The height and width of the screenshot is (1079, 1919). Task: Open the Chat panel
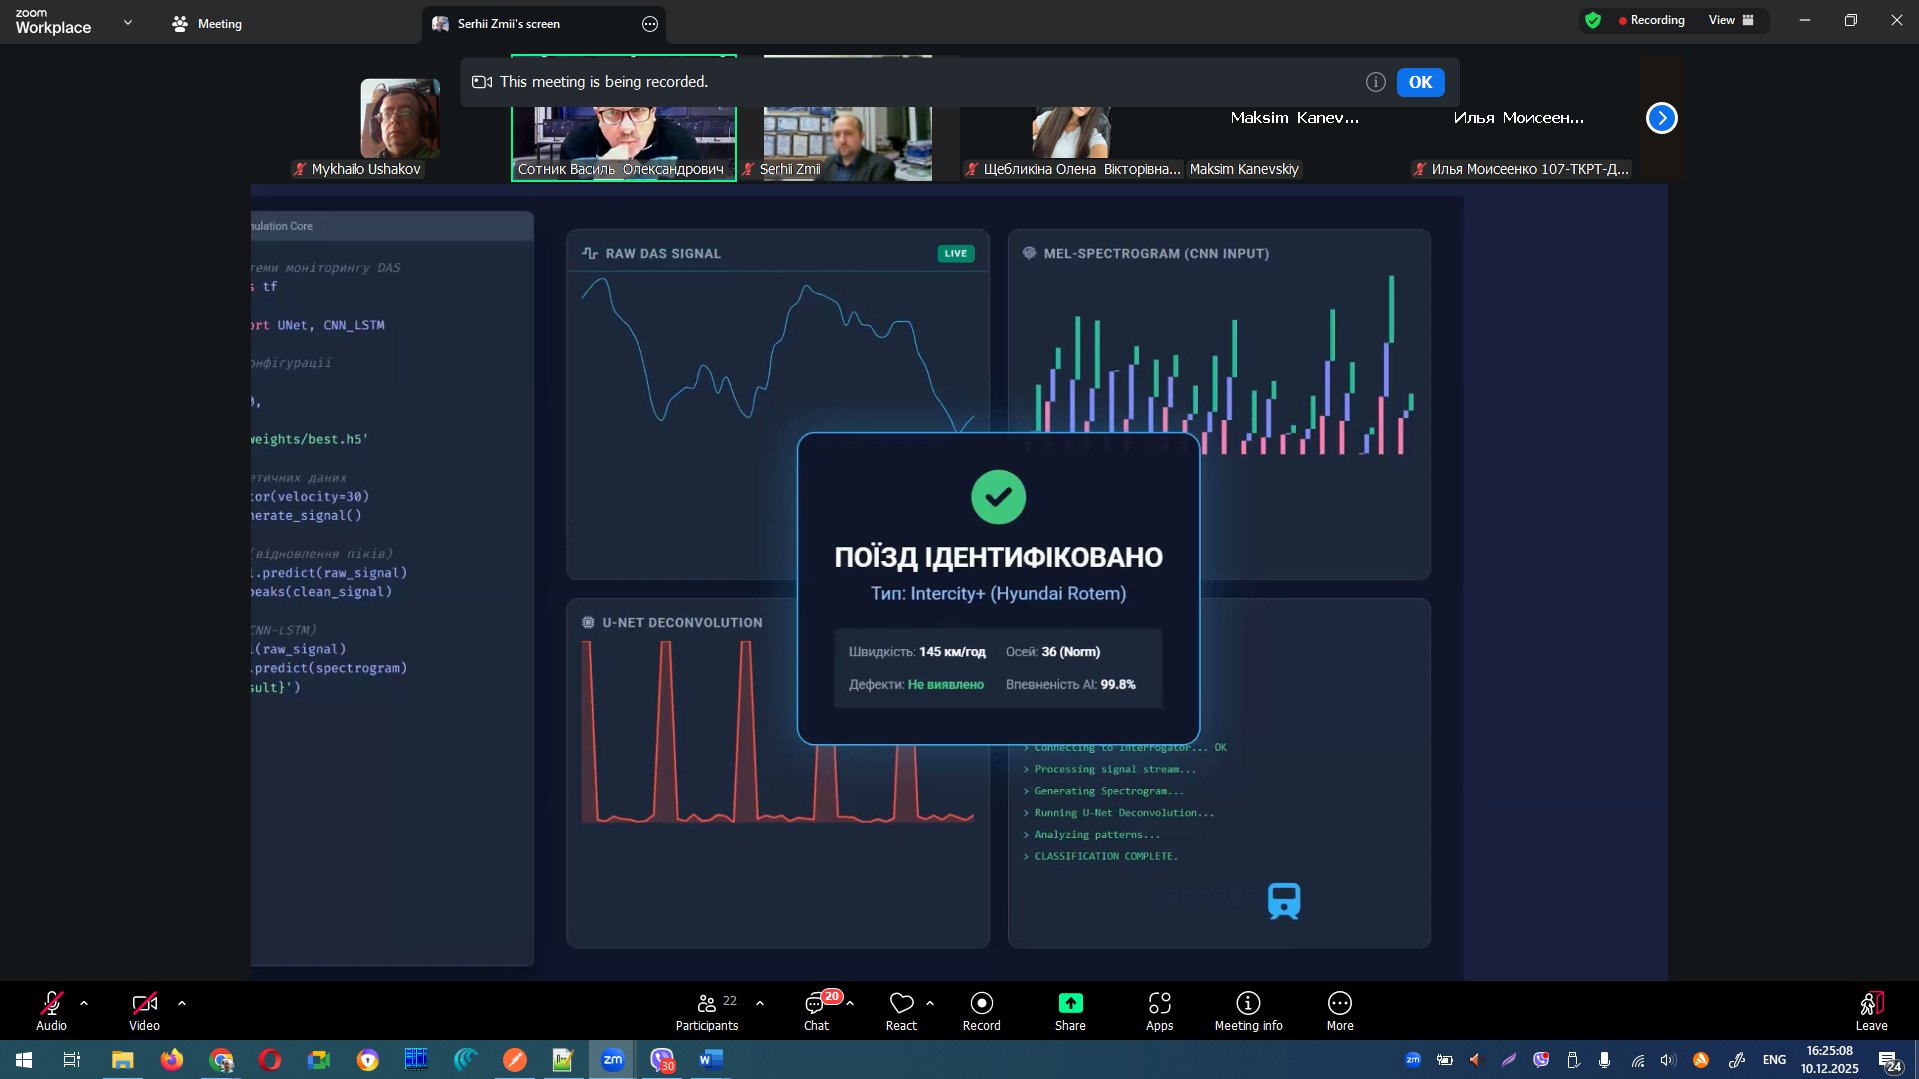pyautogui.click(x=816, y=1010)
